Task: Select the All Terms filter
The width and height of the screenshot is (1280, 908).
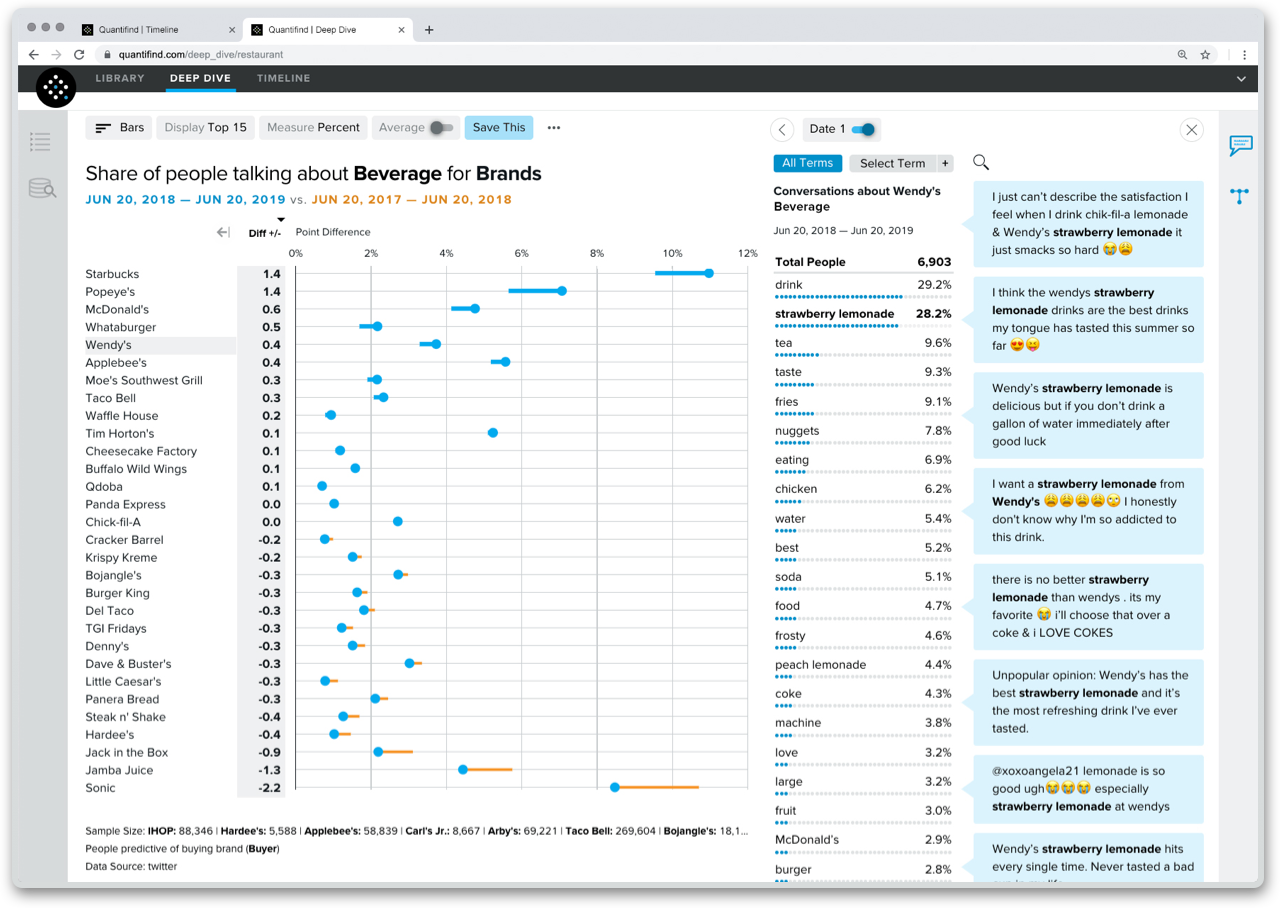Action: [808, 163]
